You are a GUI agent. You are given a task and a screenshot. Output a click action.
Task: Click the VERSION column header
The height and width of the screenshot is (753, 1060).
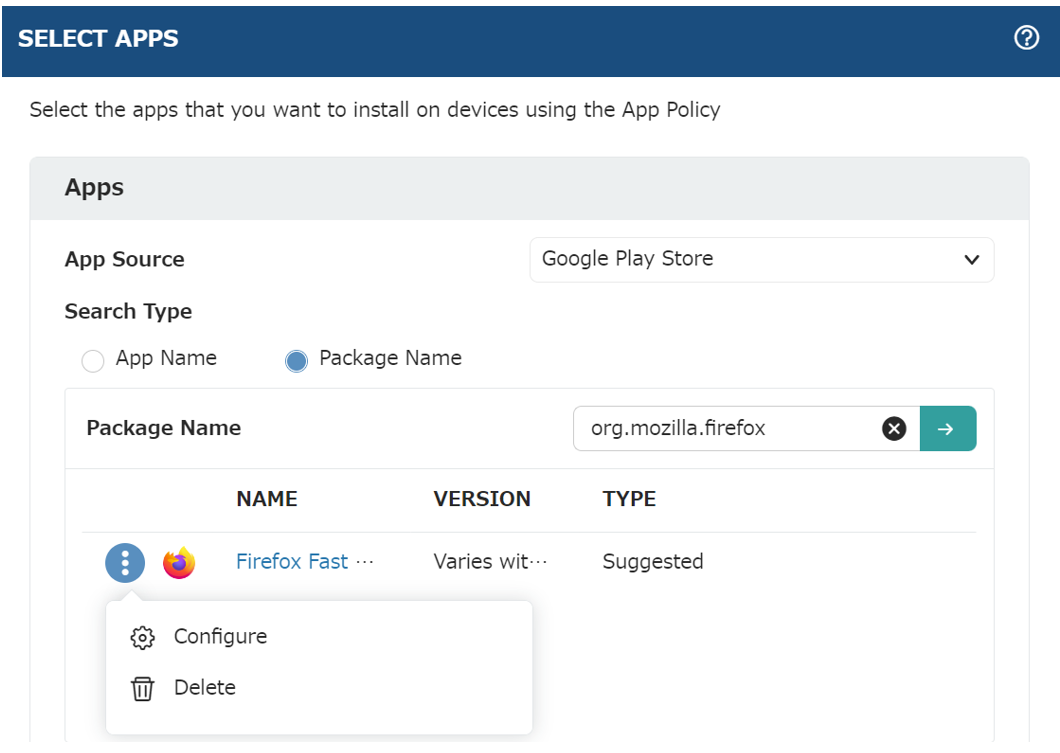[482, 499]
